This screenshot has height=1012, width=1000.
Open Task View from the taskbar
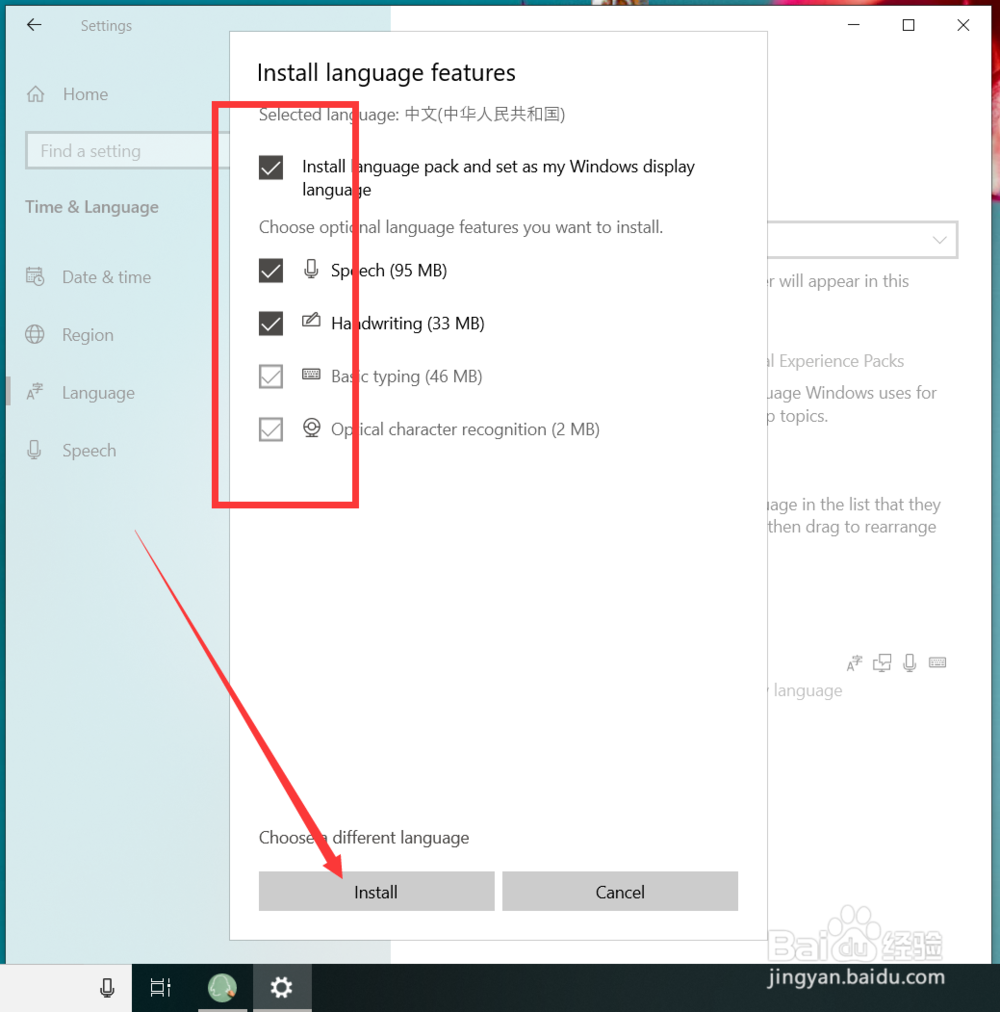point(160,987)
